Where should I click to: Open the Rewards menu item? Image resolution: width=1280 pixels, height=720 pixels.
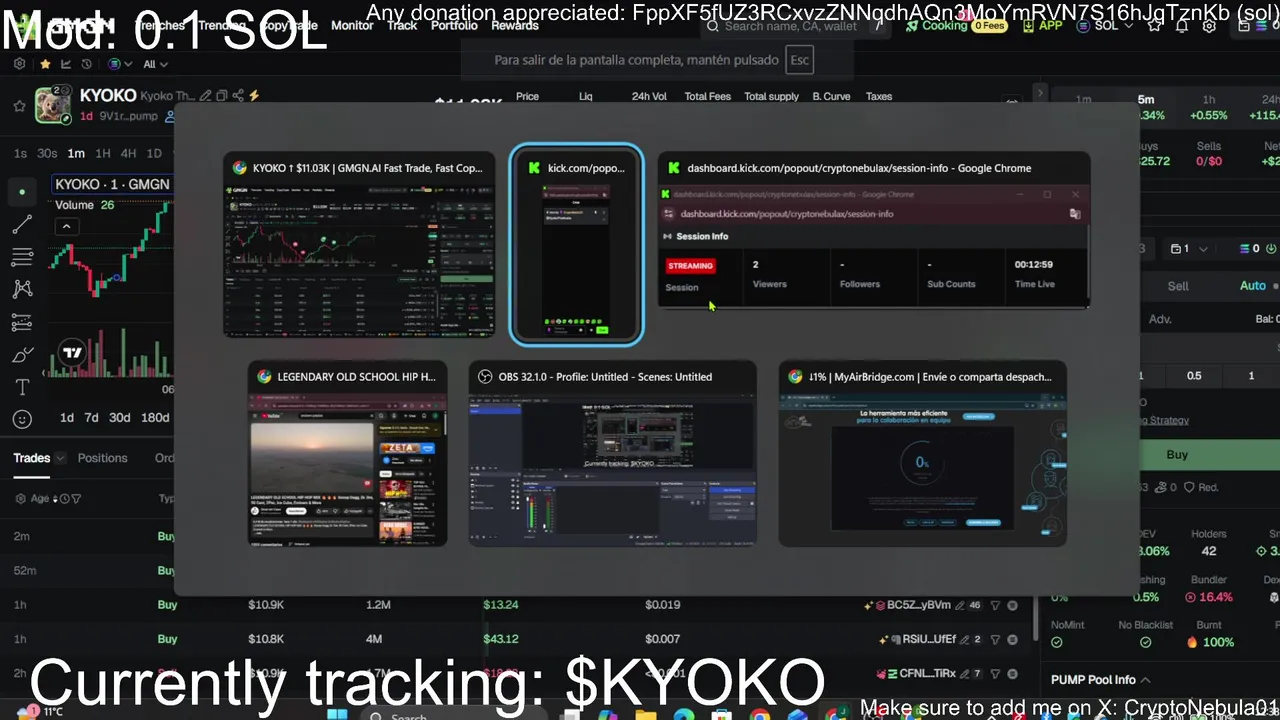[515, 25]
